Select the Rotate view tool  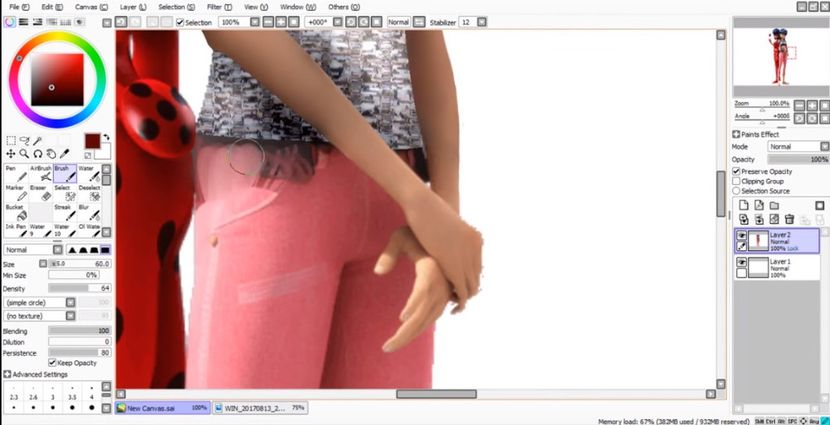coord(38,154)
